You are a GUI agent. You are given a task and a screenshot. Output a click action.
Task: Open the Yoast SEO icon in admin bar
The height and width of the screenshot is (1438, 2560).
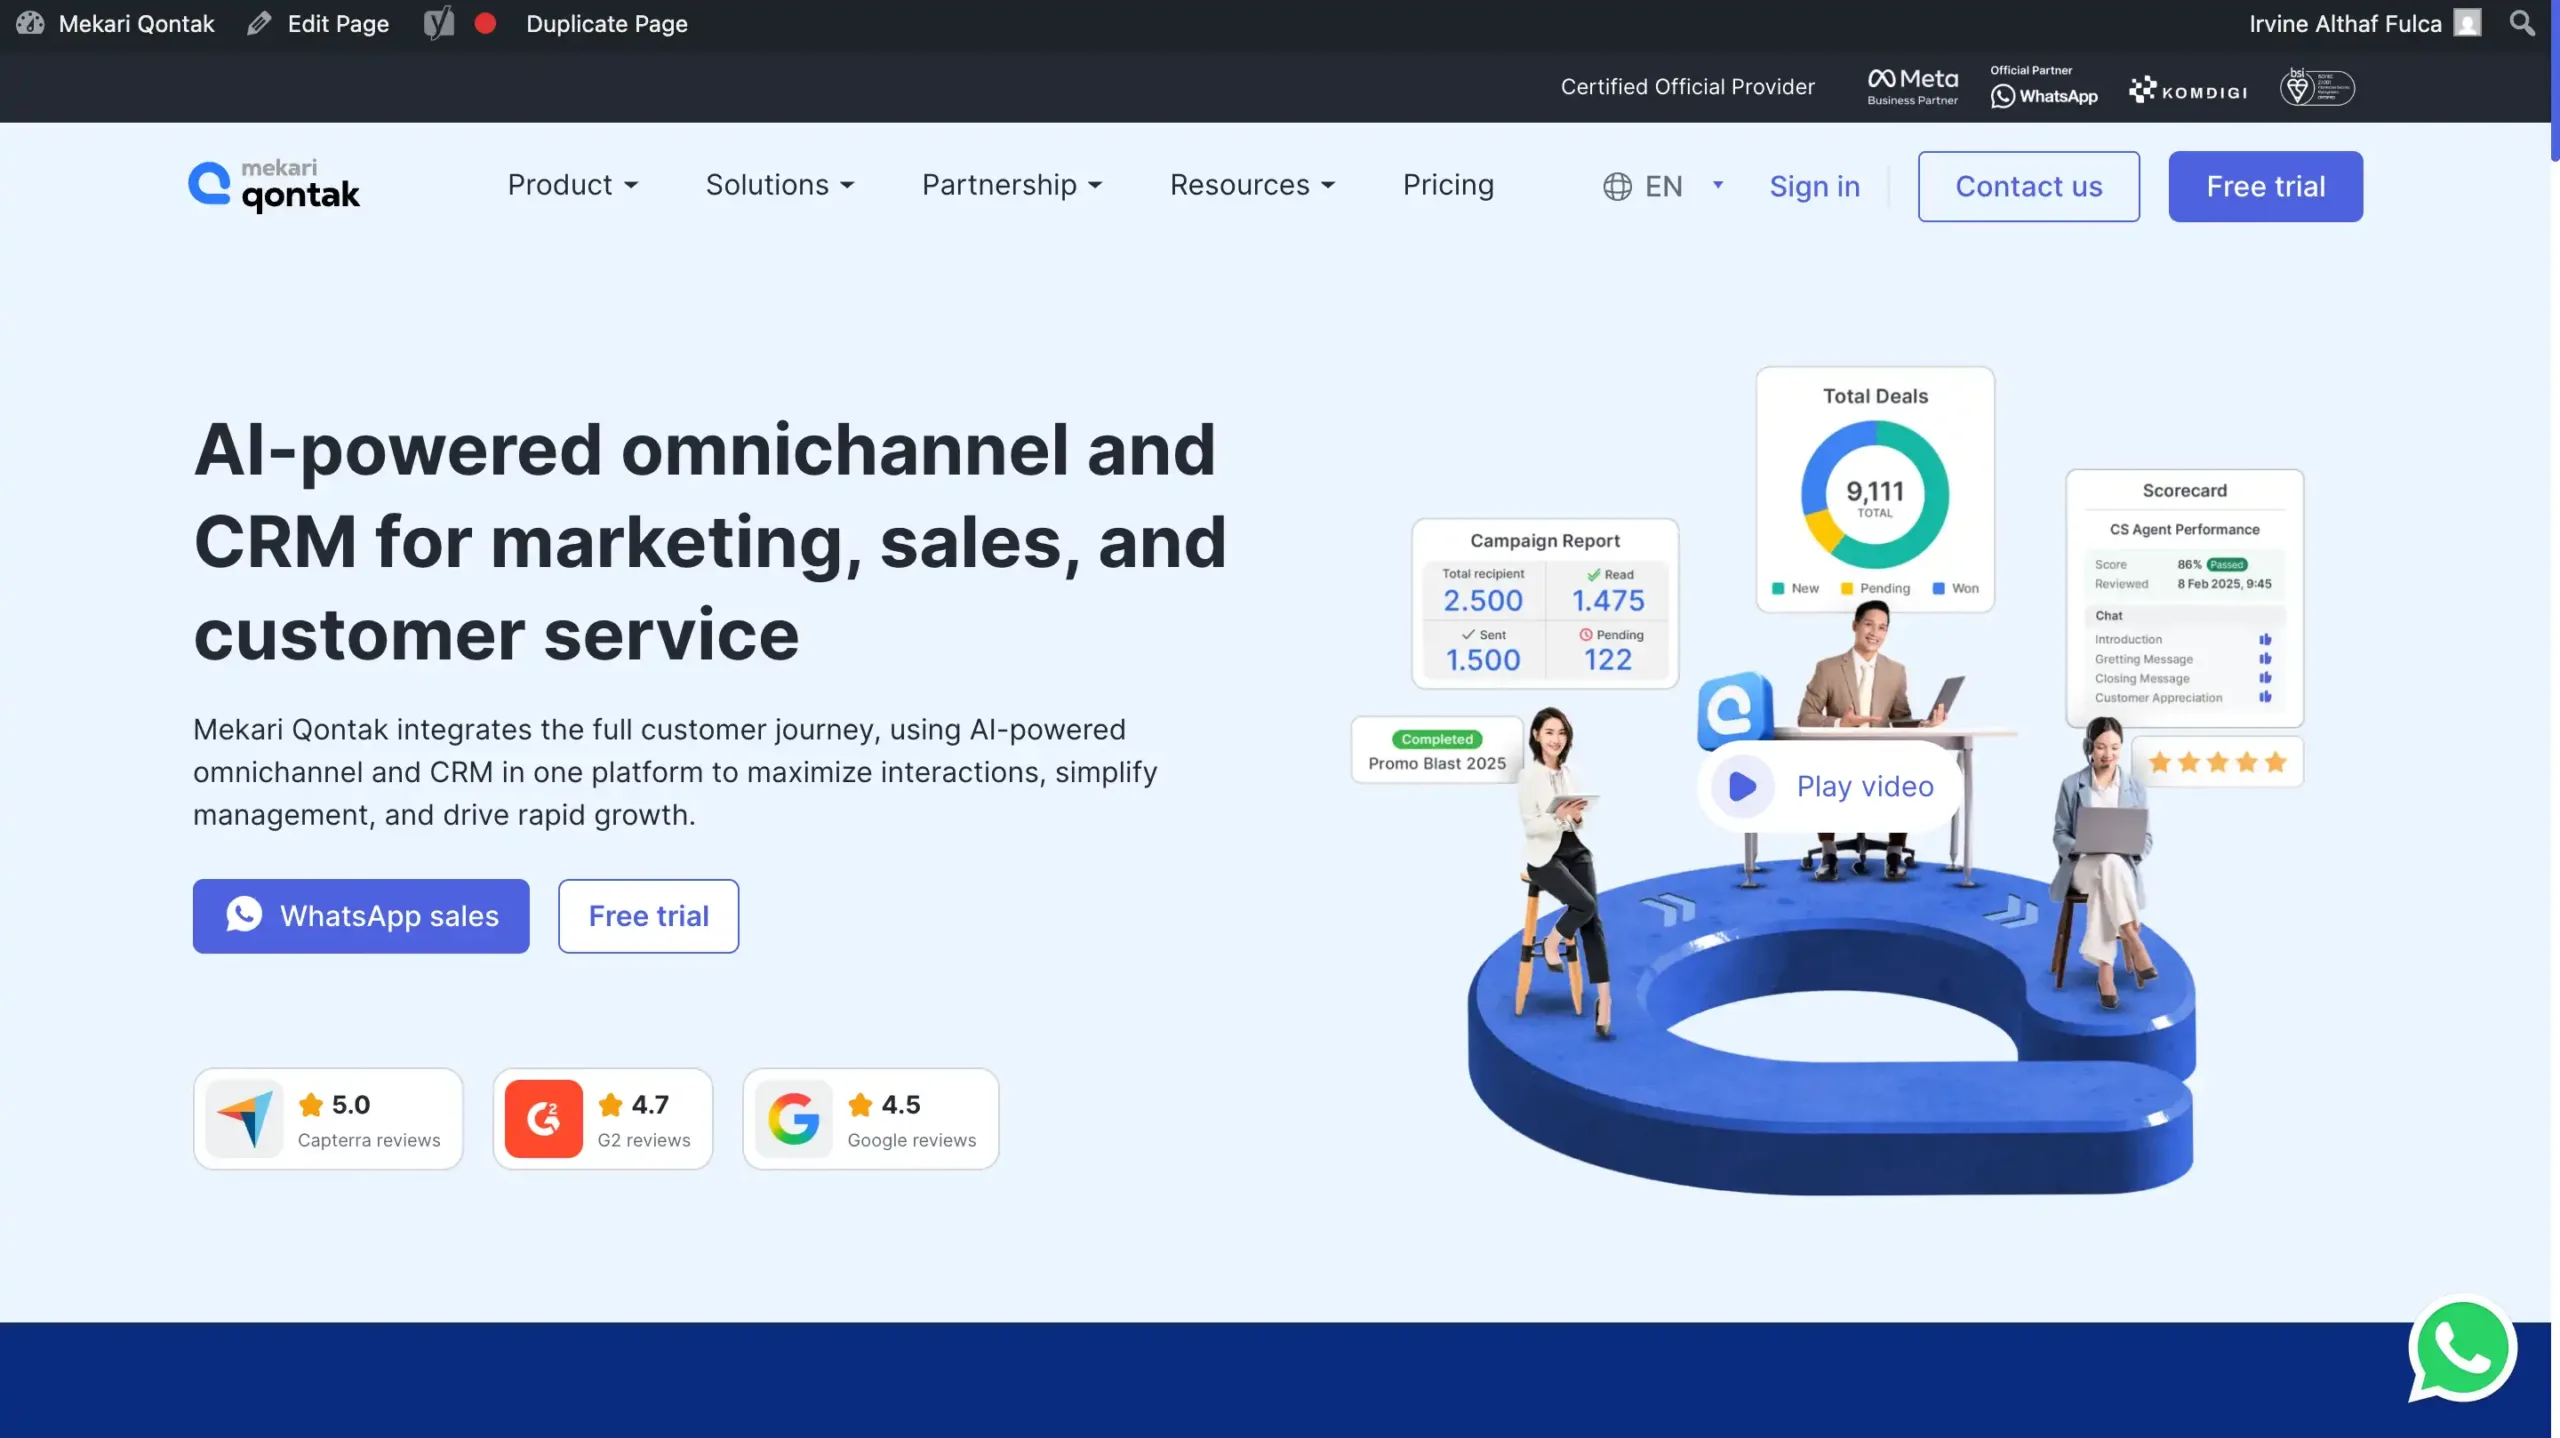click(x=438, y=22)
